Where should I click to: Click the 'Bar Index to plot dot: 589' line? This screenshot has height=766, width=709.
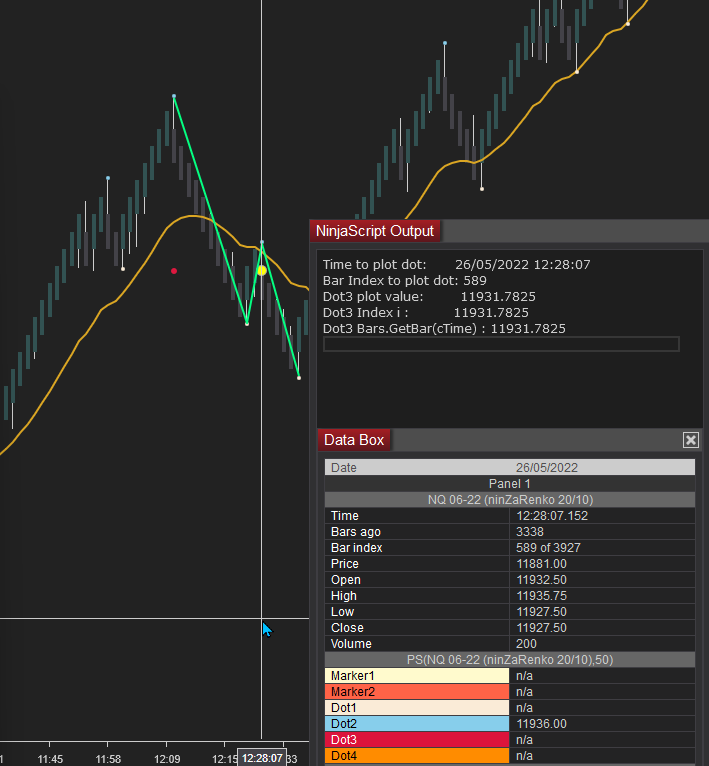tap(405, 280)
